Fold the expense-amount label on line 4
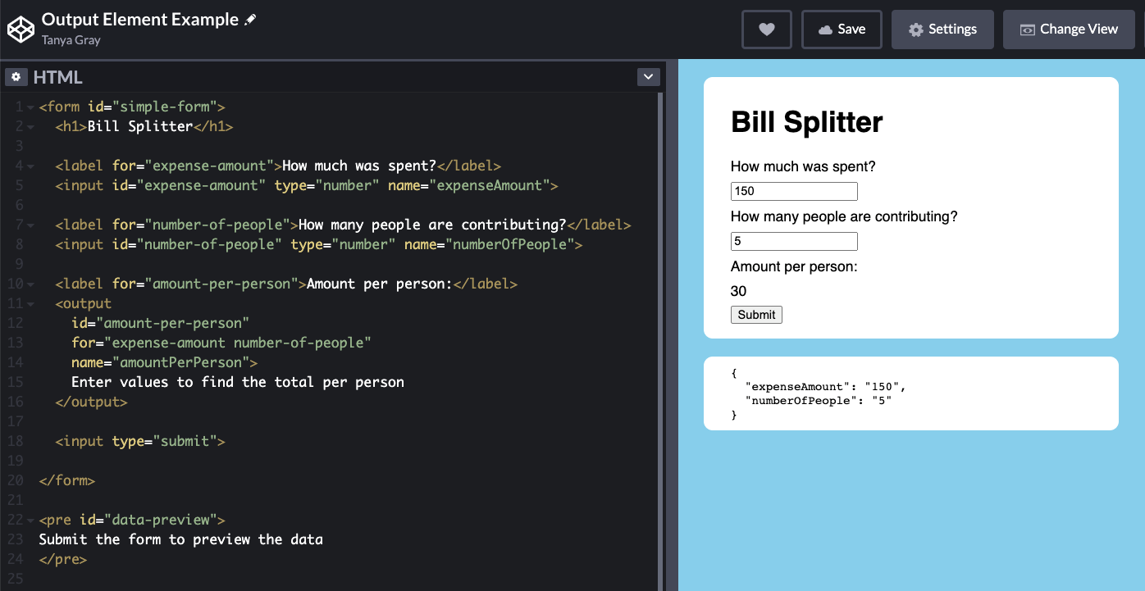This screenshot has height=591, width=1145. click(31, 166)
